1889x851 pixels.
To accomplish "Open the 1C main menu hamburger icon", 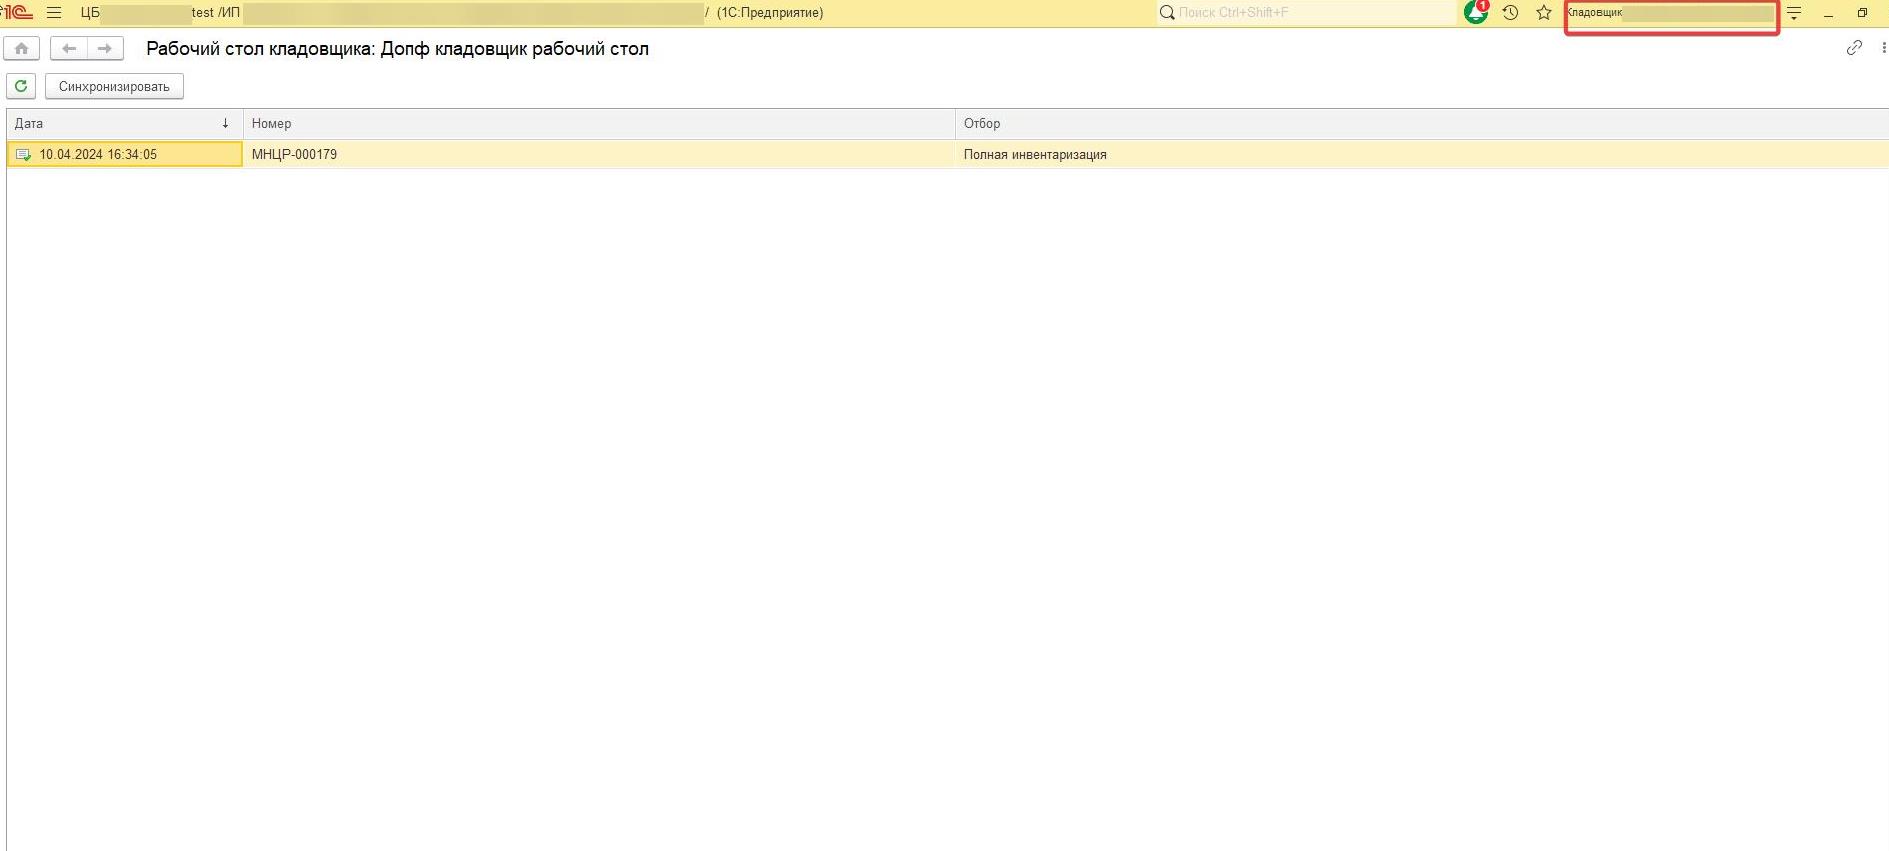I will click(54, 13).
